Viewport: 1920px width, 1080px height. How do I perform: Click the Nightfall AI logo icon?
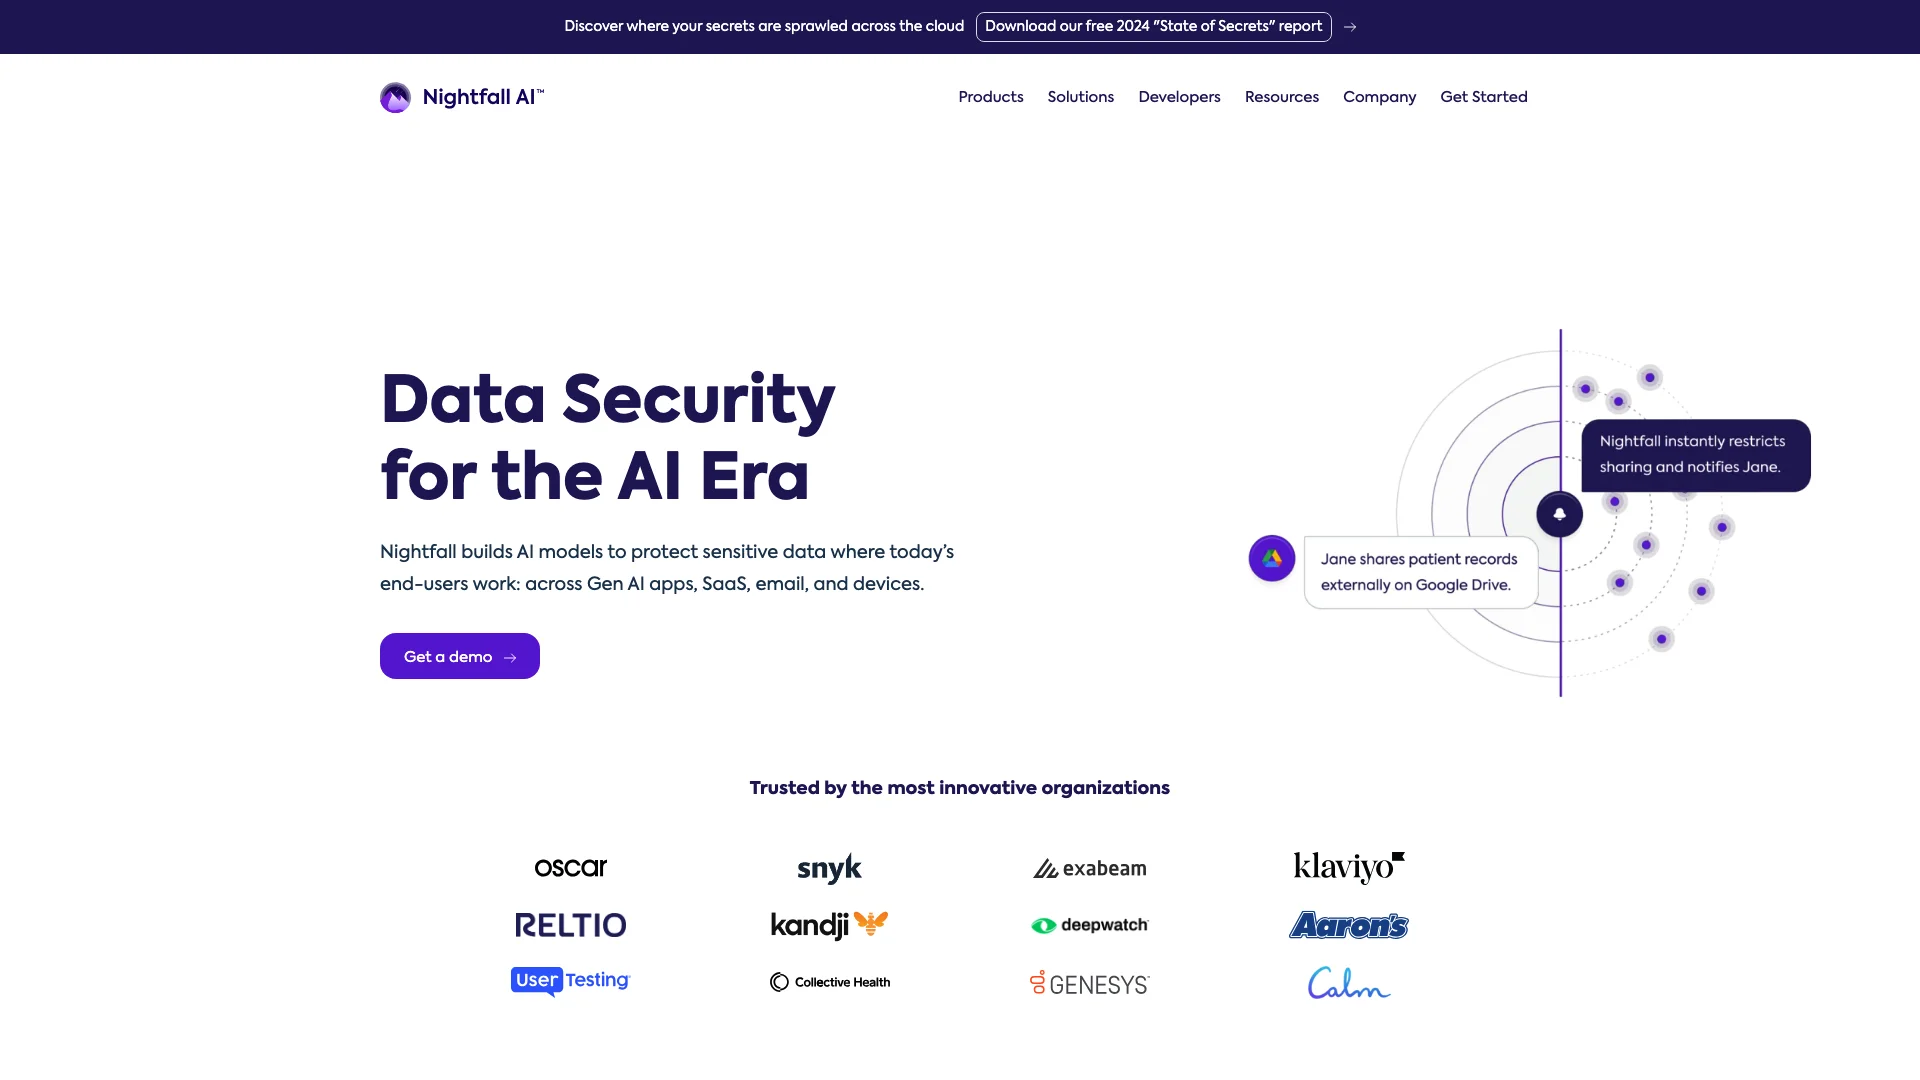coord(396,98)
